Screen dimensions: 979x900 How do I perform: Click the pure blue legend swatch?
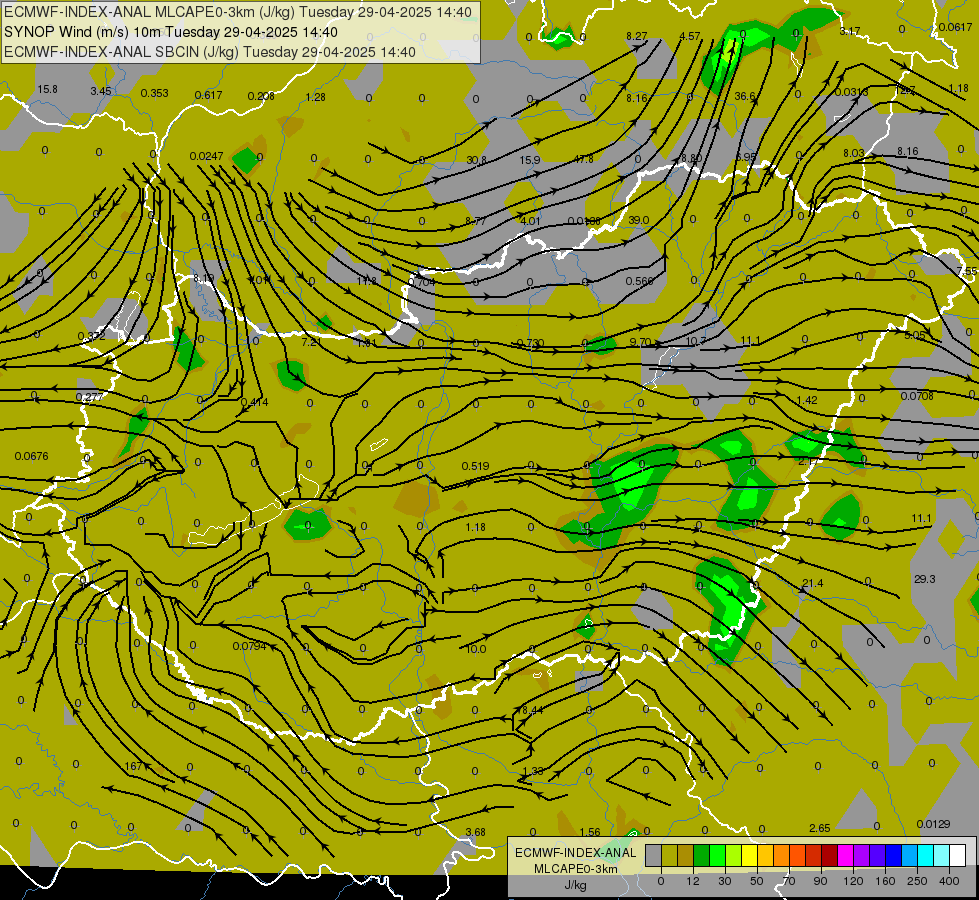click(x=894, y=856)
